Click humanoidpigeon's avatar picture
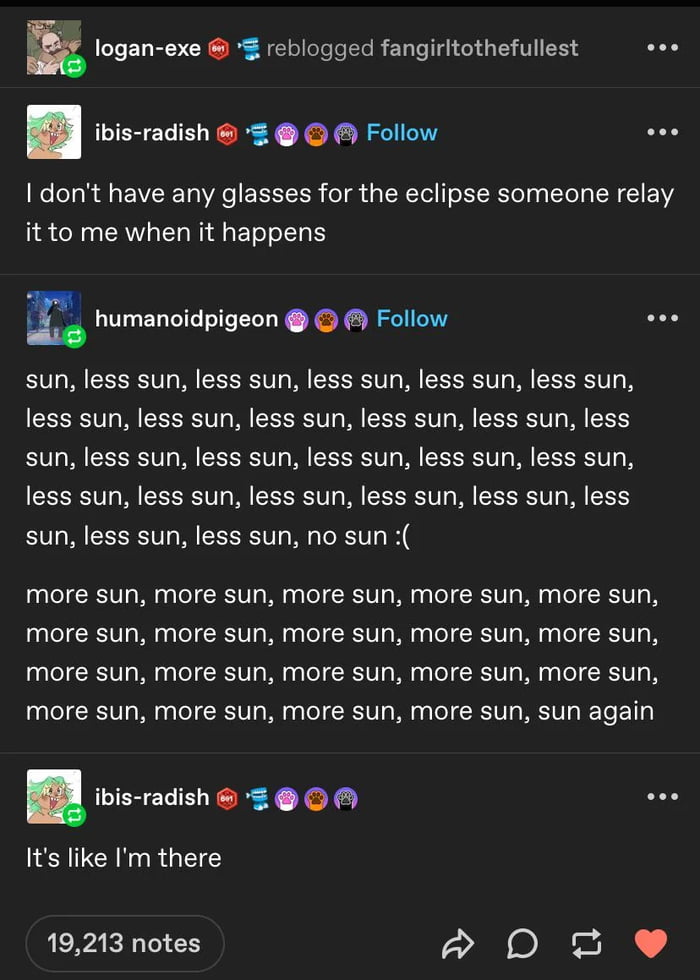This screenshot has width=700, height=980. (55, 317)
